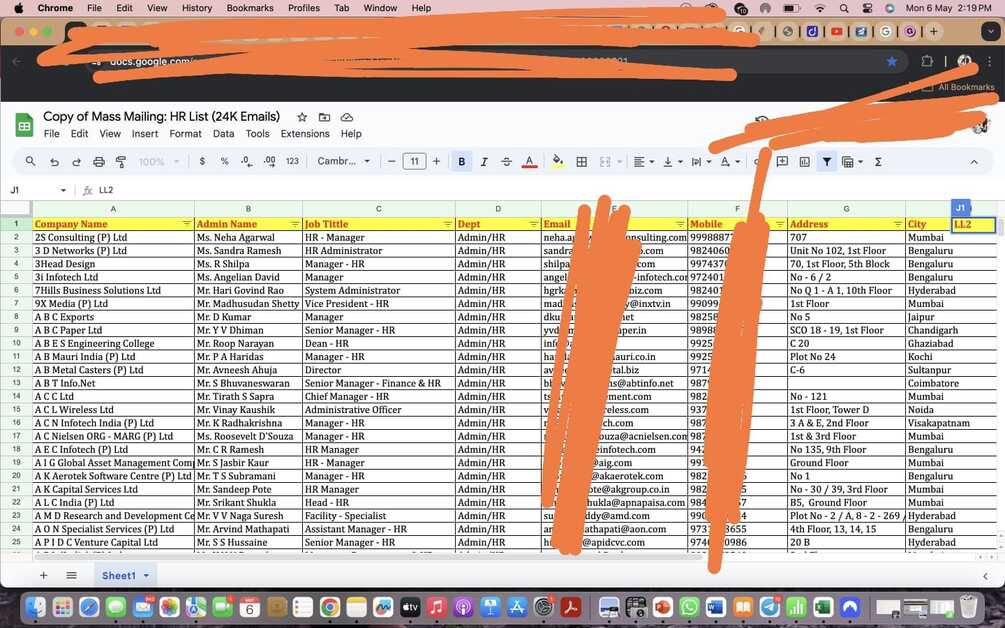The height and width of the screenshot is (628, 1005).
Task: Open the Google Sheets home icon
Action: pyautogui.click(x=24, y=125)
